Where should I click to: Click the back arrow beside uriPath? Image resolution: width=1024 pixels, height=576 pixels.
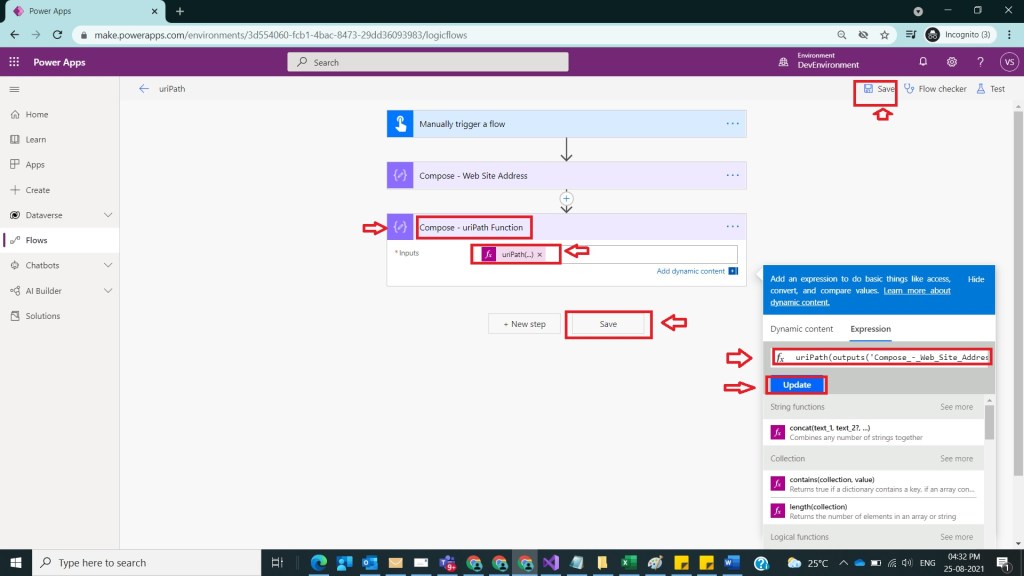(144, 89)
